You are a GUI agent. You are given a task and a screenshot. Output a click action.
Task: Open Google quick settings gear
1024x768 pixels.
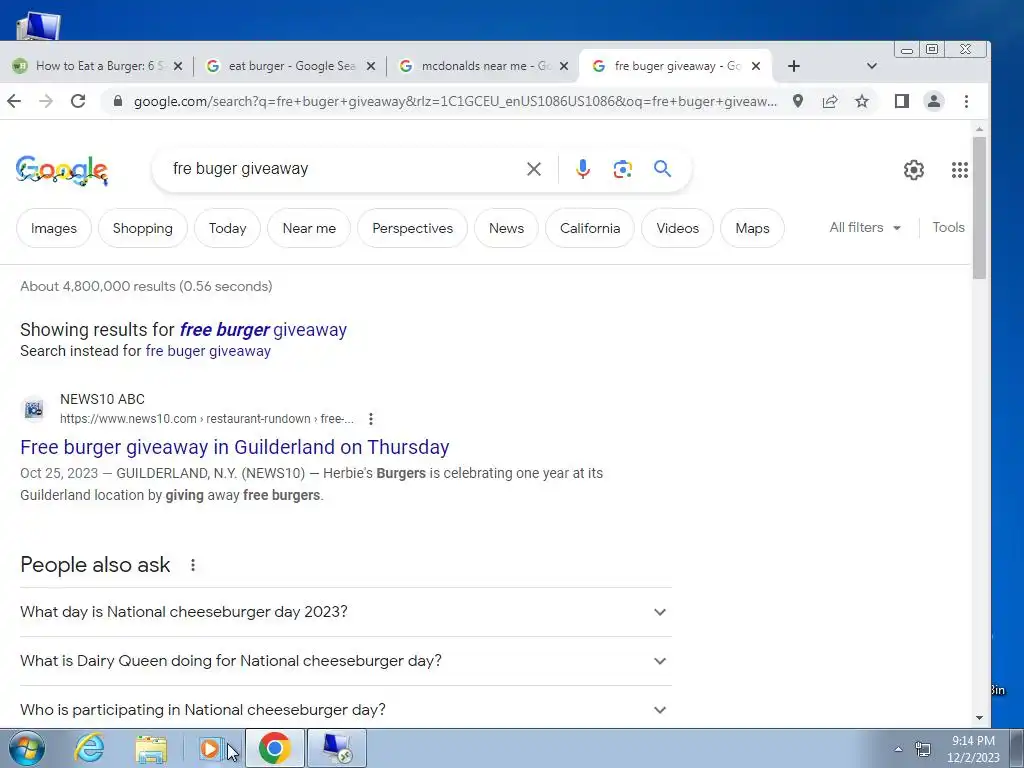point(914,170)
